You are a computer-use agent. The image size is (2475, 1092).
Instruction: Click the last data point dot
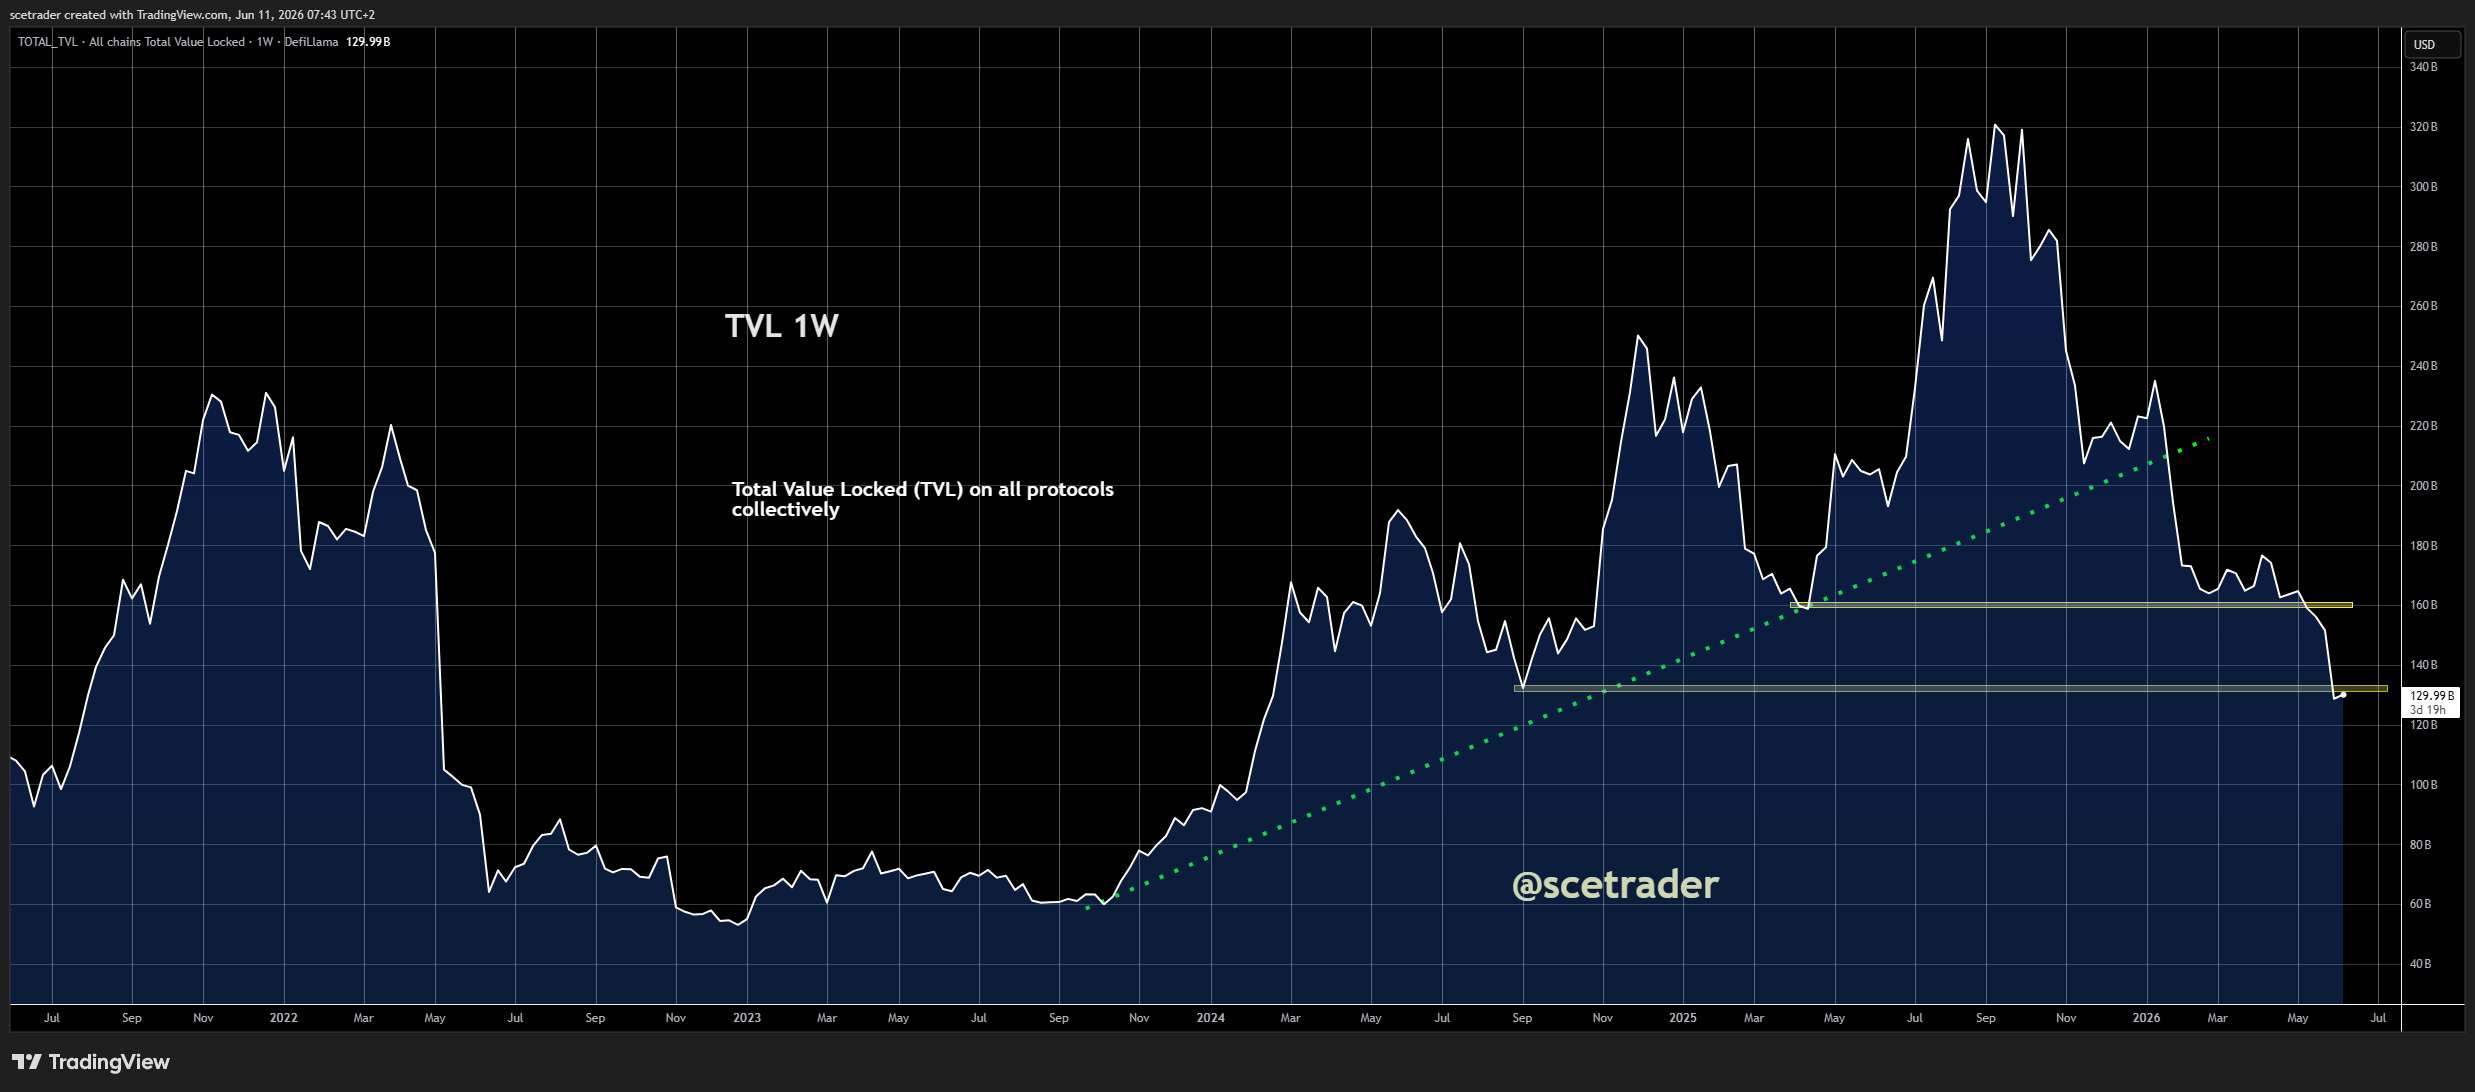2343,695
